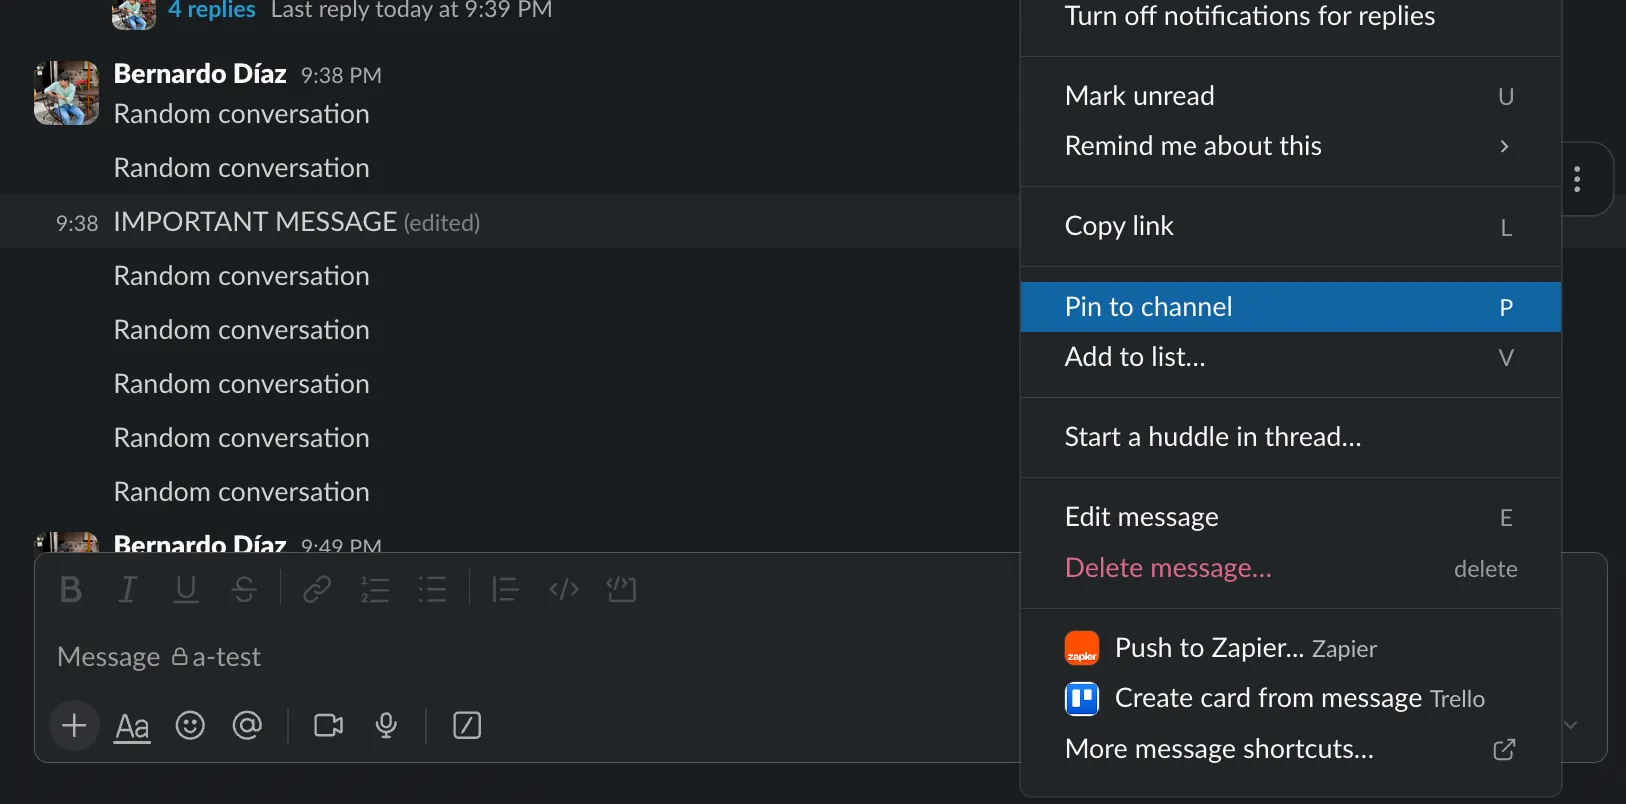Screen dimensions: 1626x804
Task: Open the three-dot more actions menu
Action: (1577, 180)
